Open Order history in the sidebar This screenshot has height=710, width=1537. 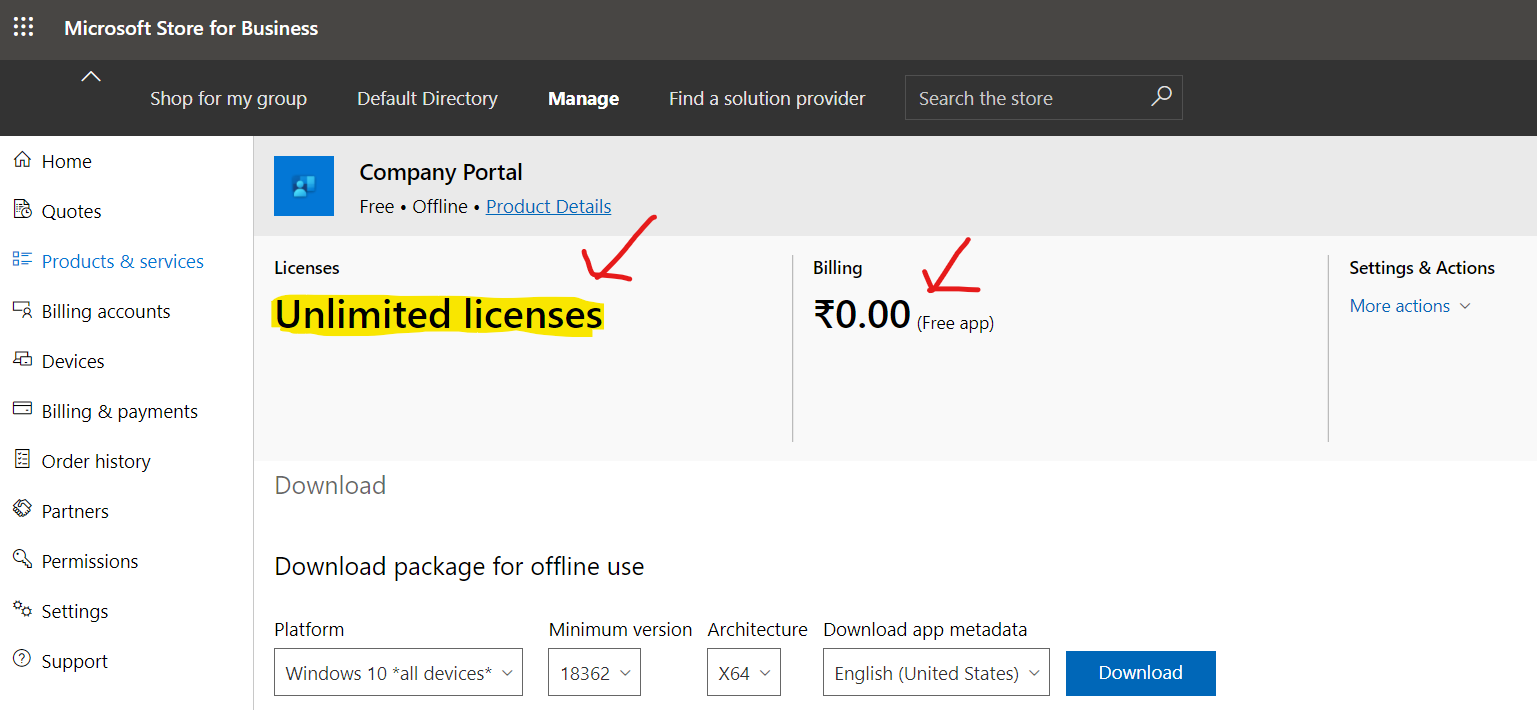(96, 461)
